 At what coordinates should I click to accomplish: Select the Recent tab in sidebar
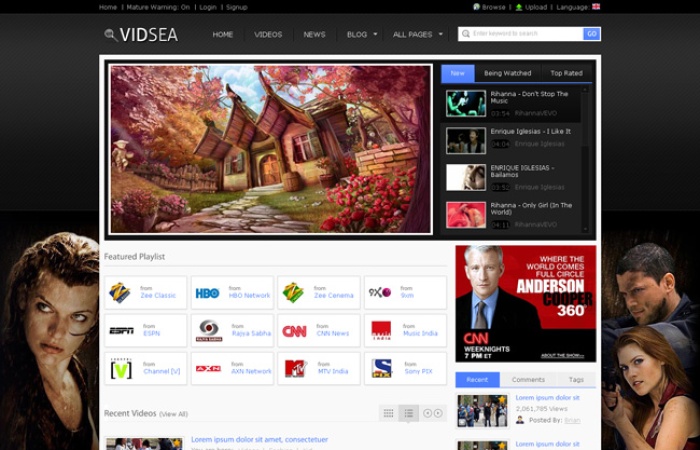[477, 379]
